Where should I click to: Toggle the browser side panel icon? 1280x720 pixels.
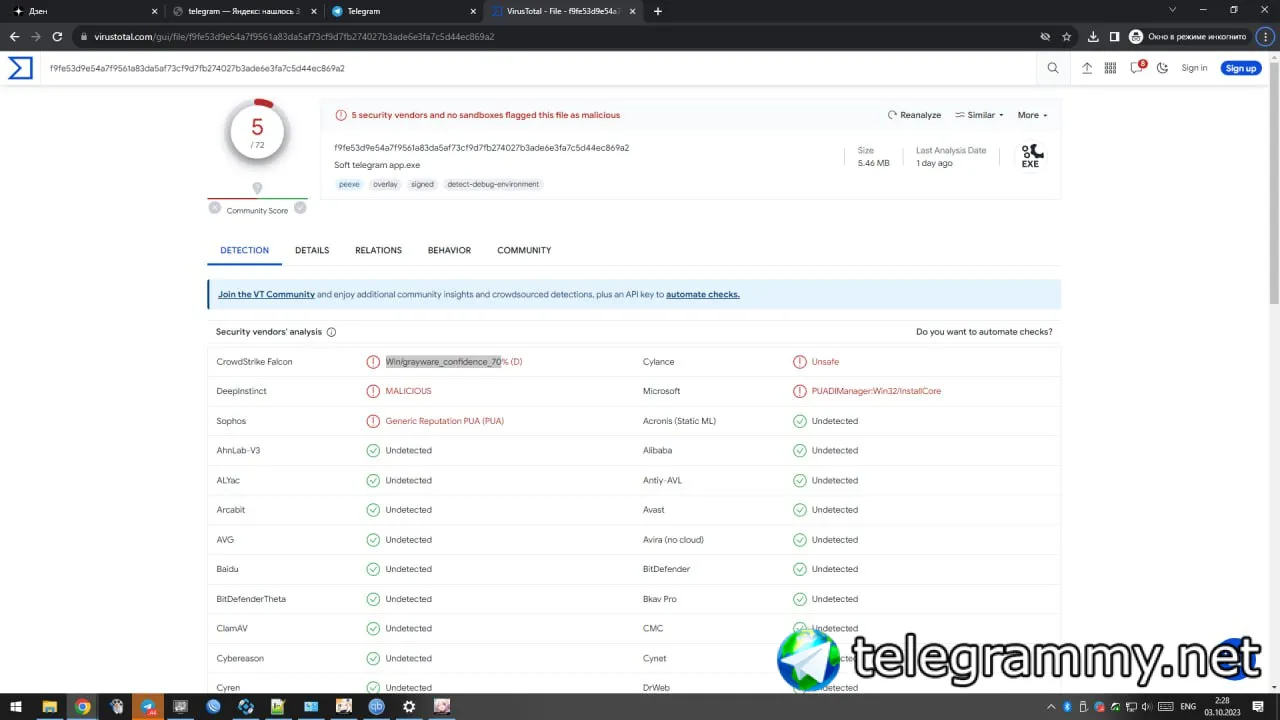1114,37
